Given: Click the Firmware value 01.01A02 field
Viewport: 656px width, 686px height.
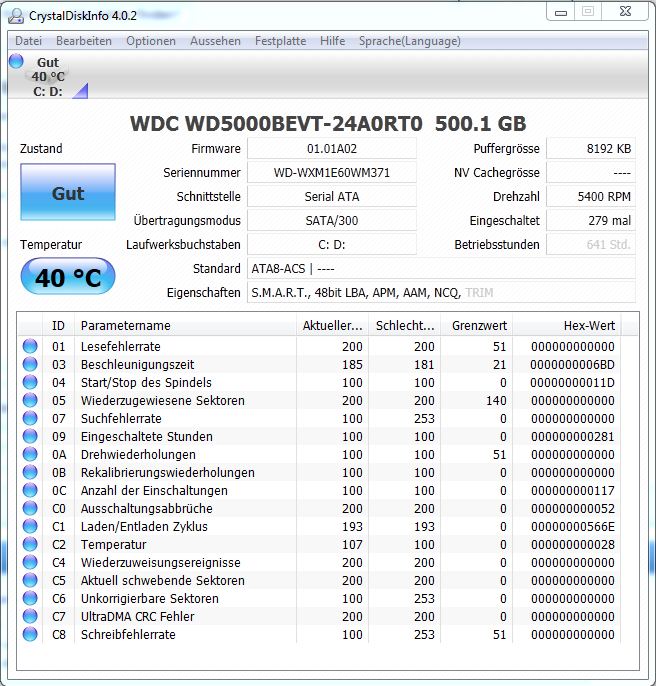Looking at the screenshot, I should 332,149.
